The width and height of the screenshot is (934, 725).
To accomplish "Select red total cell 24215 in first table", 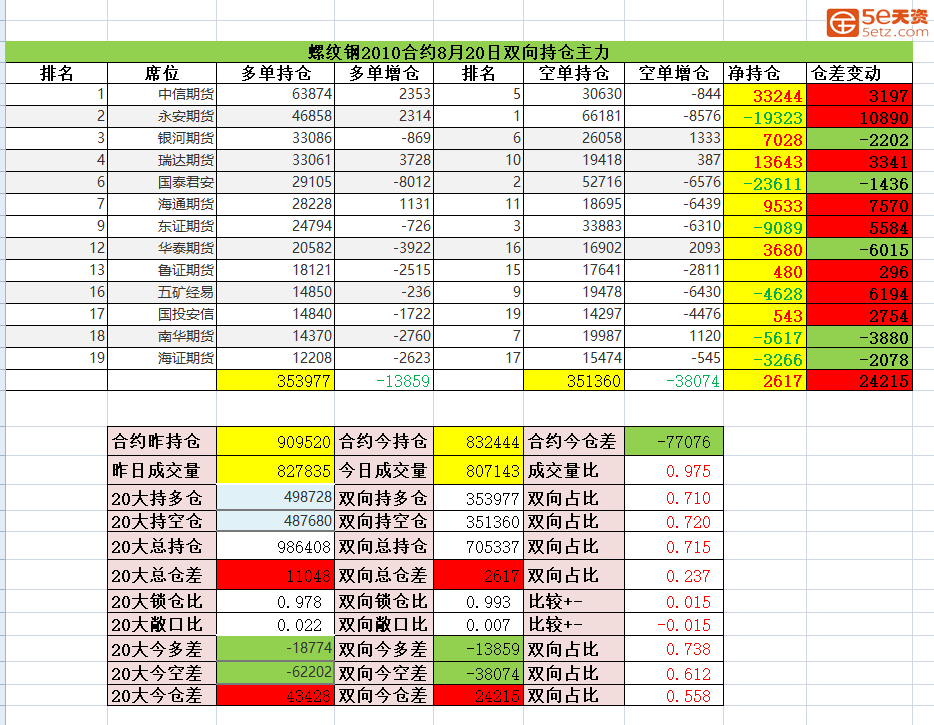I will 859,381.
